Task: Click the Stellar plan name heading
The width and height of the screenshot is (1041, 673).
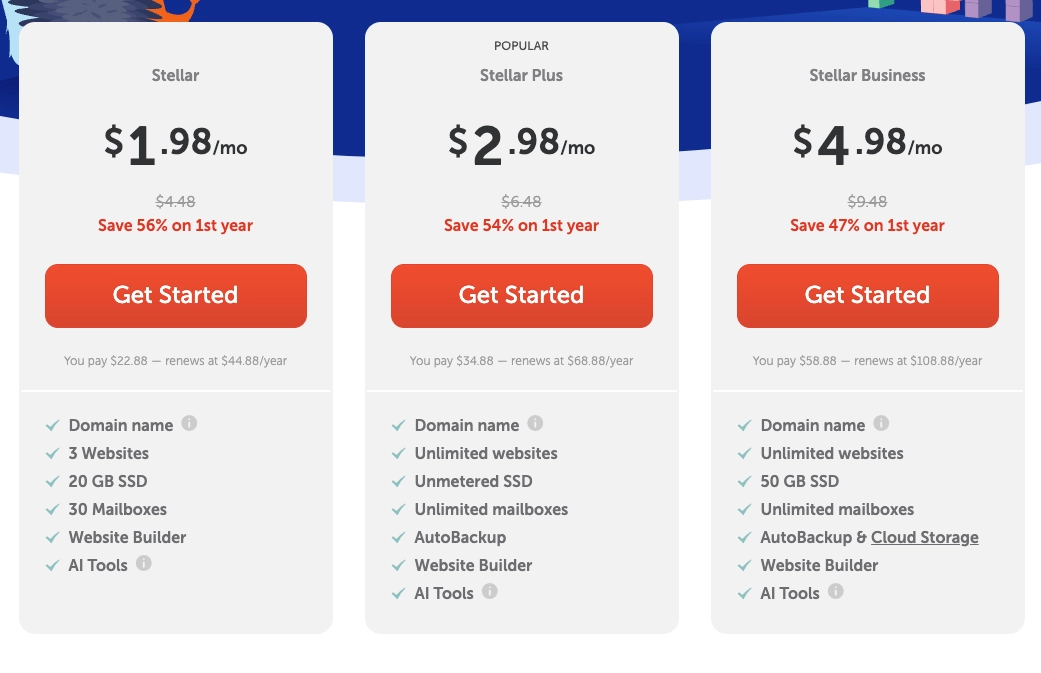Action: pyautogui.click(x=175, y=76)
